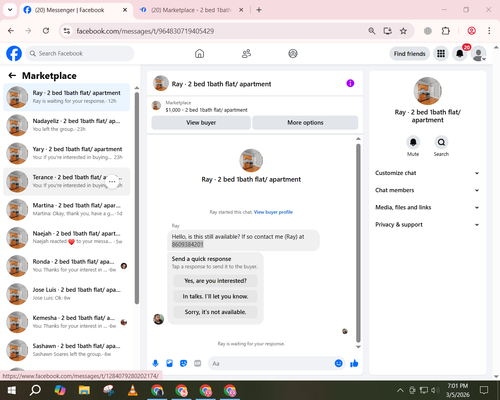Click Ray's avatar in the chat header
The height and width of the screenshot is (400, 500).
point(161,83)
